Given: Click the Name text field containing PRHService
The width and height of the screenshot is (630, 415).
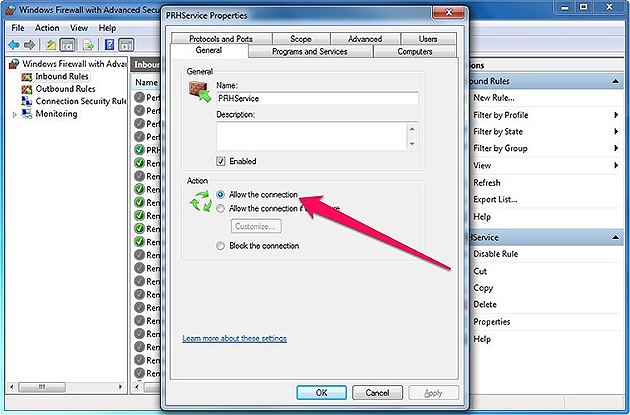Looking at the screenshot, I should [x=316, y=98].
